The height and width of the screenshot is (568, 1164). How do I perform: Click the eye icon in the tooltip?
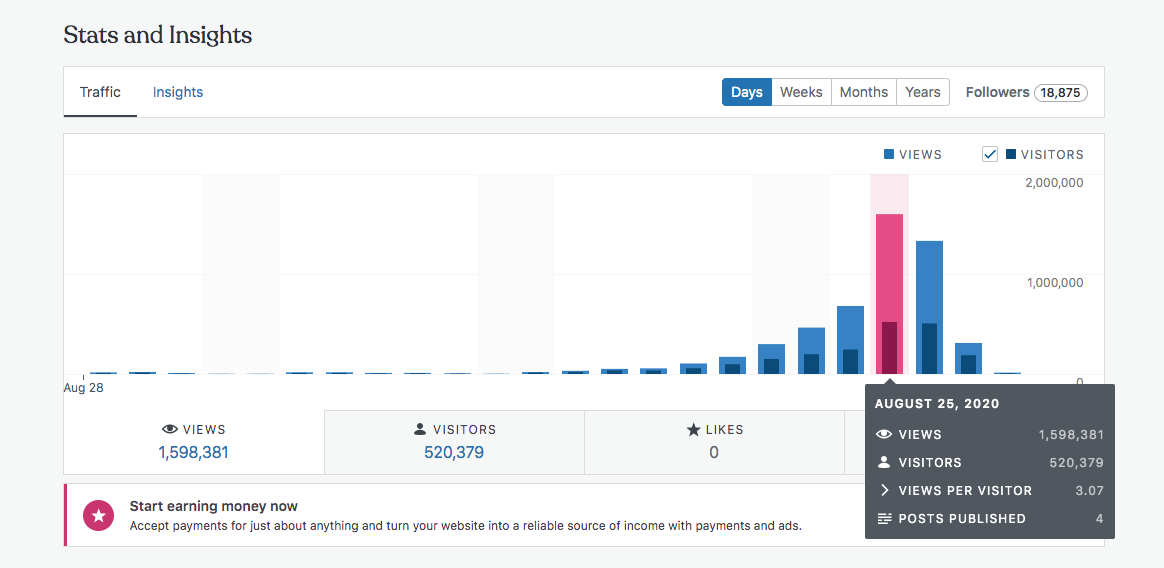pos(884,435)
